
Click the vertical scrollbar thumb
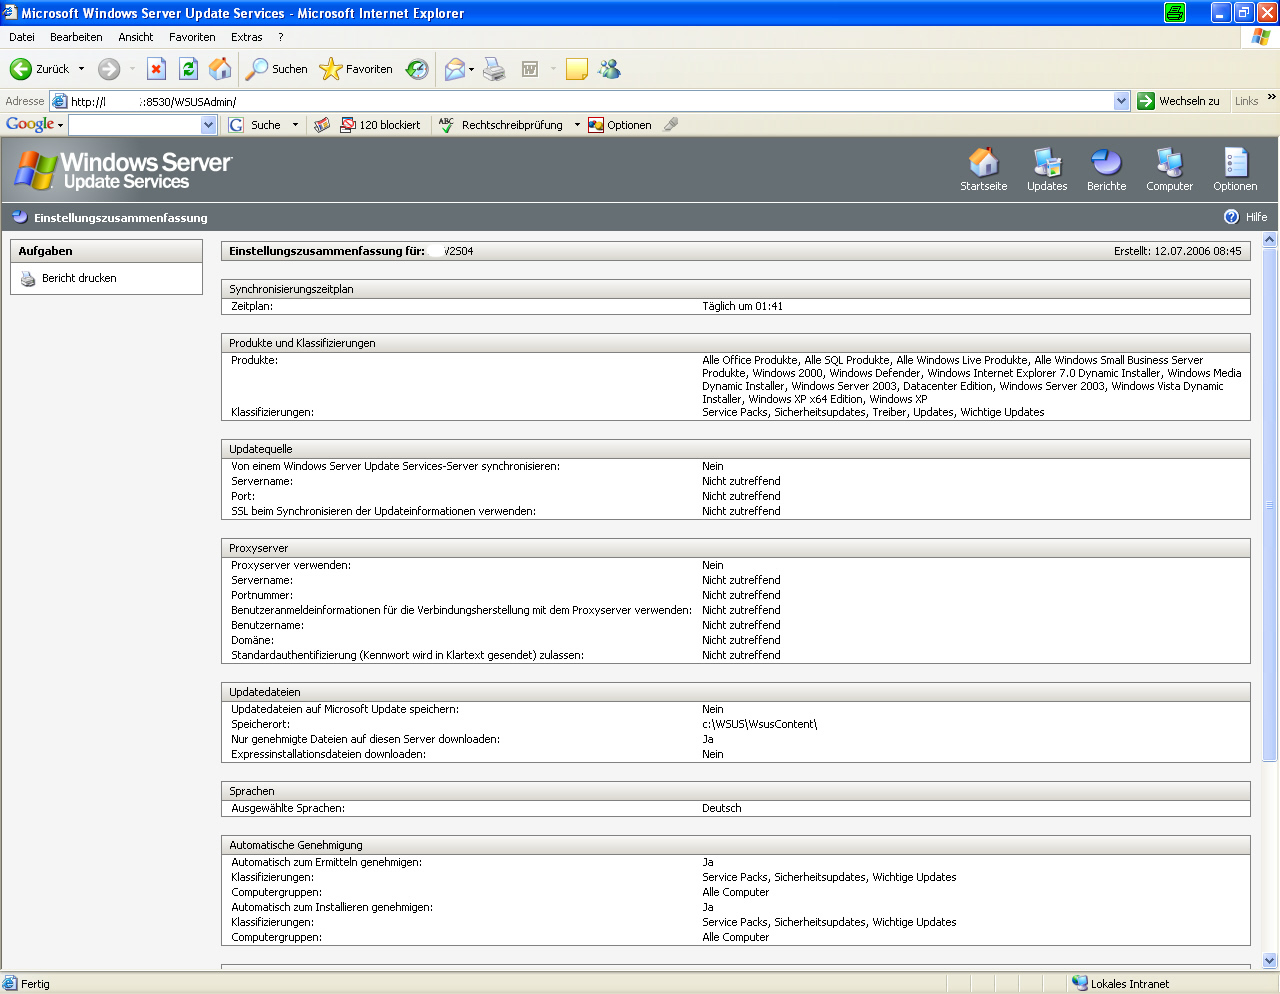(1270, 505)
